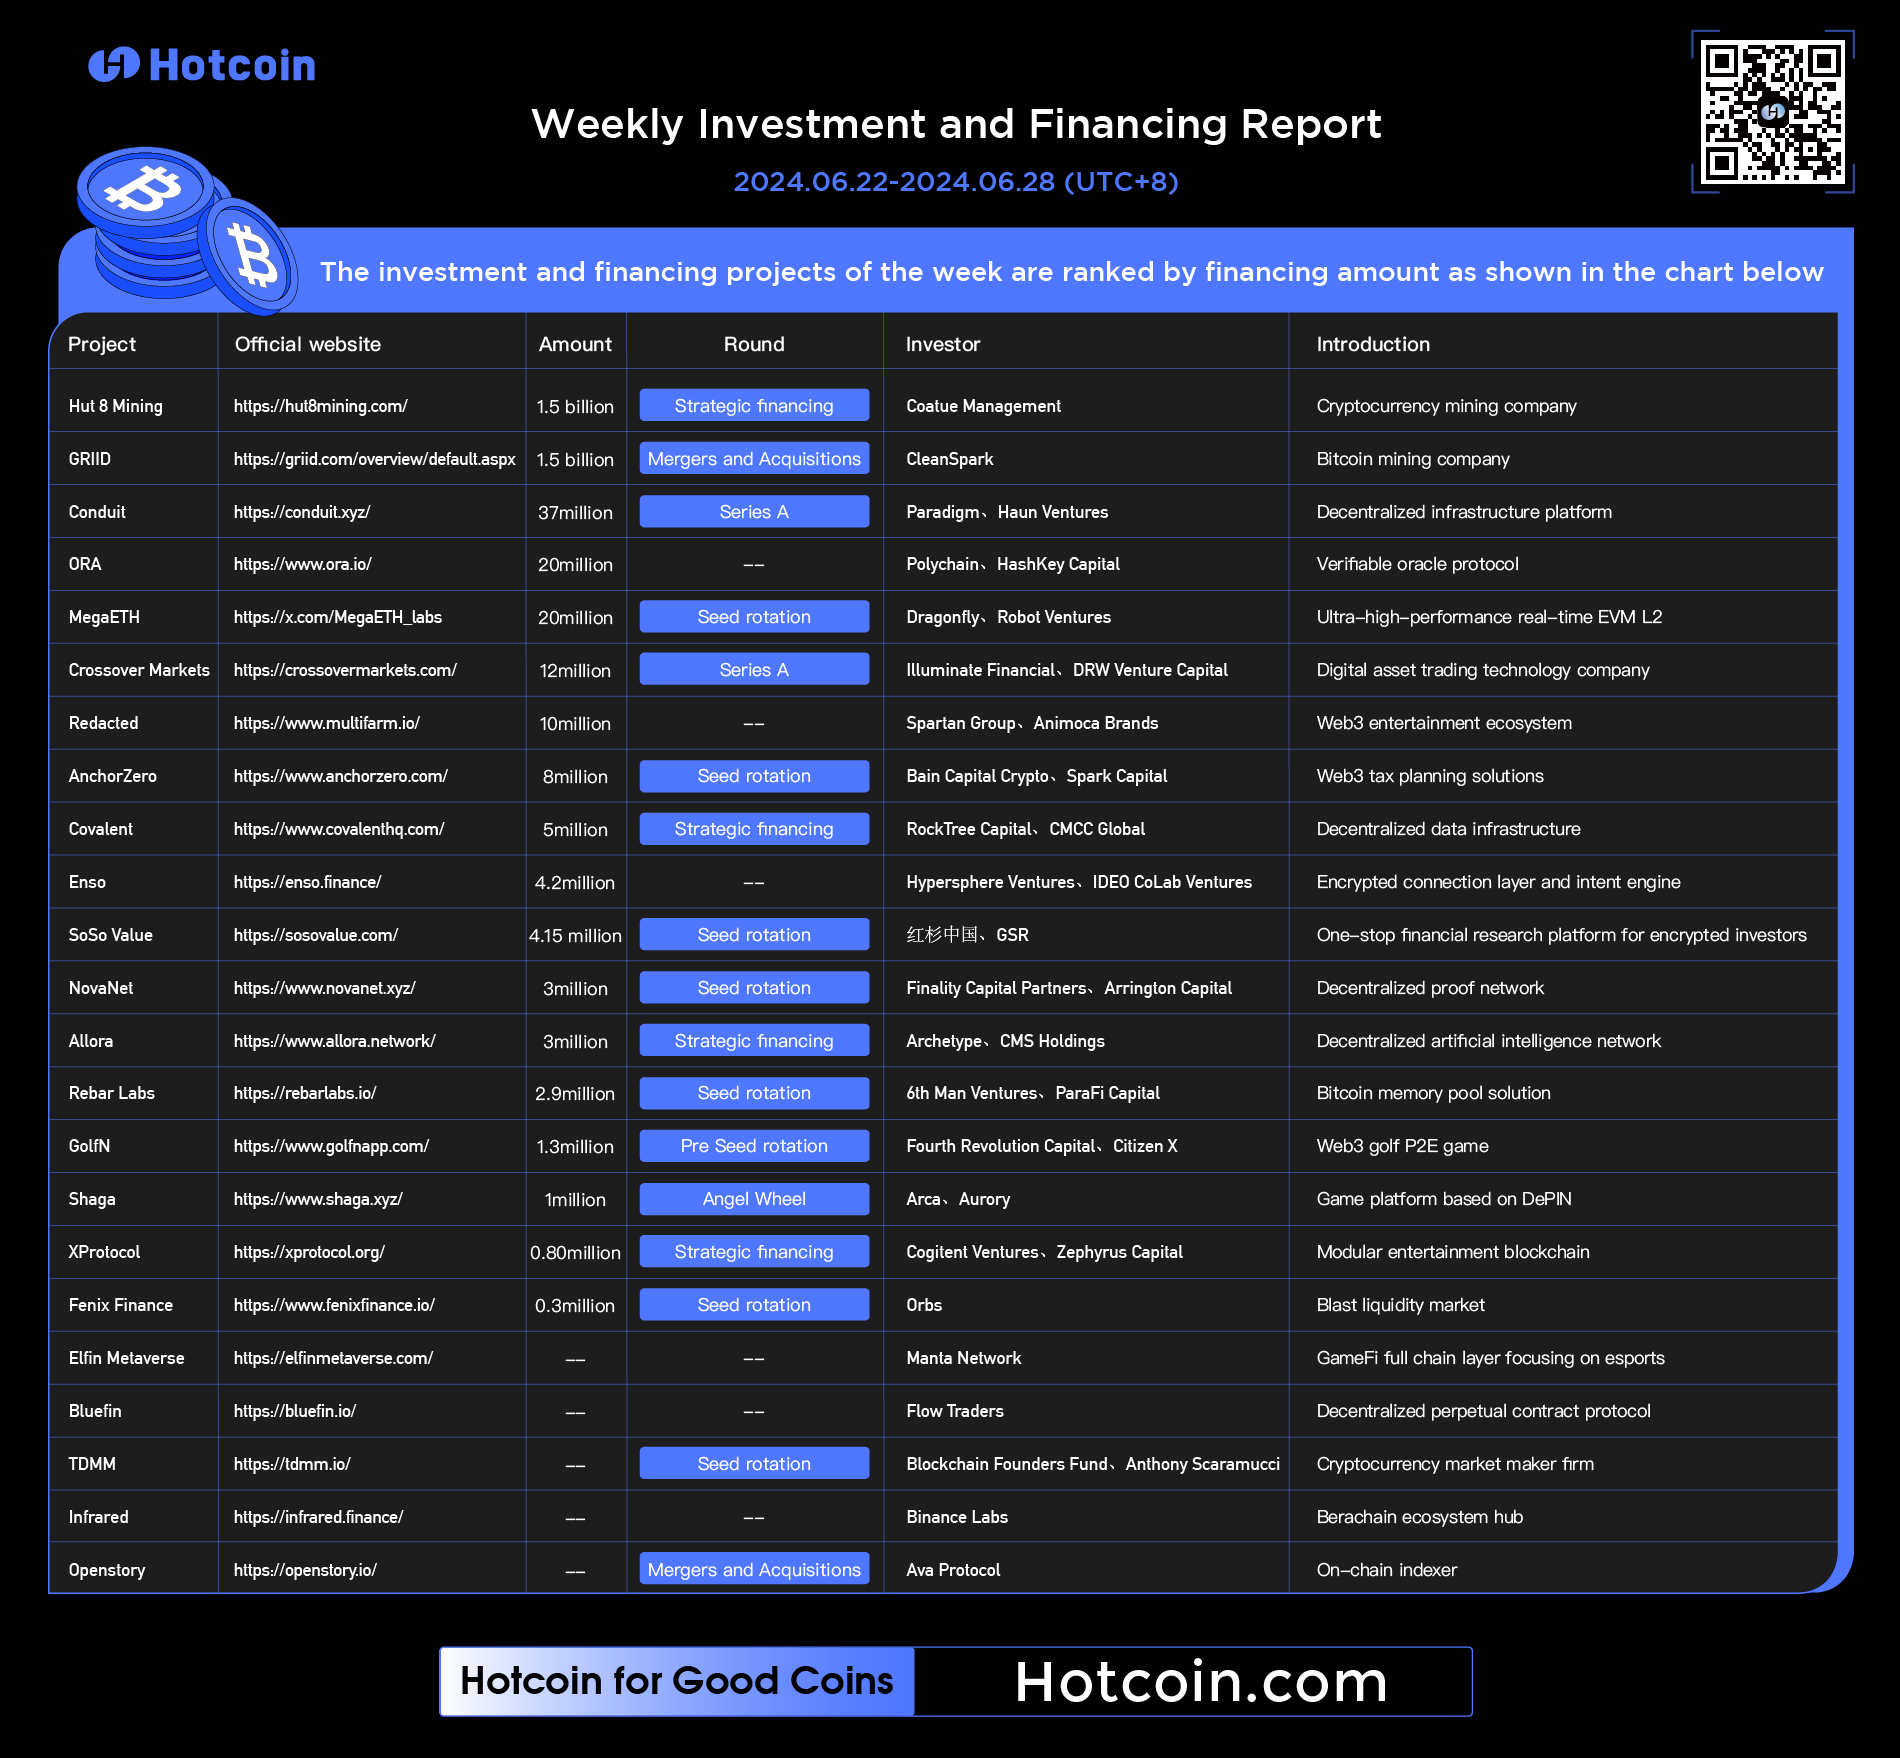Click the Series A badge for Conduit
Viewport: 1900px width, 1758px height.
coord(754,511)
